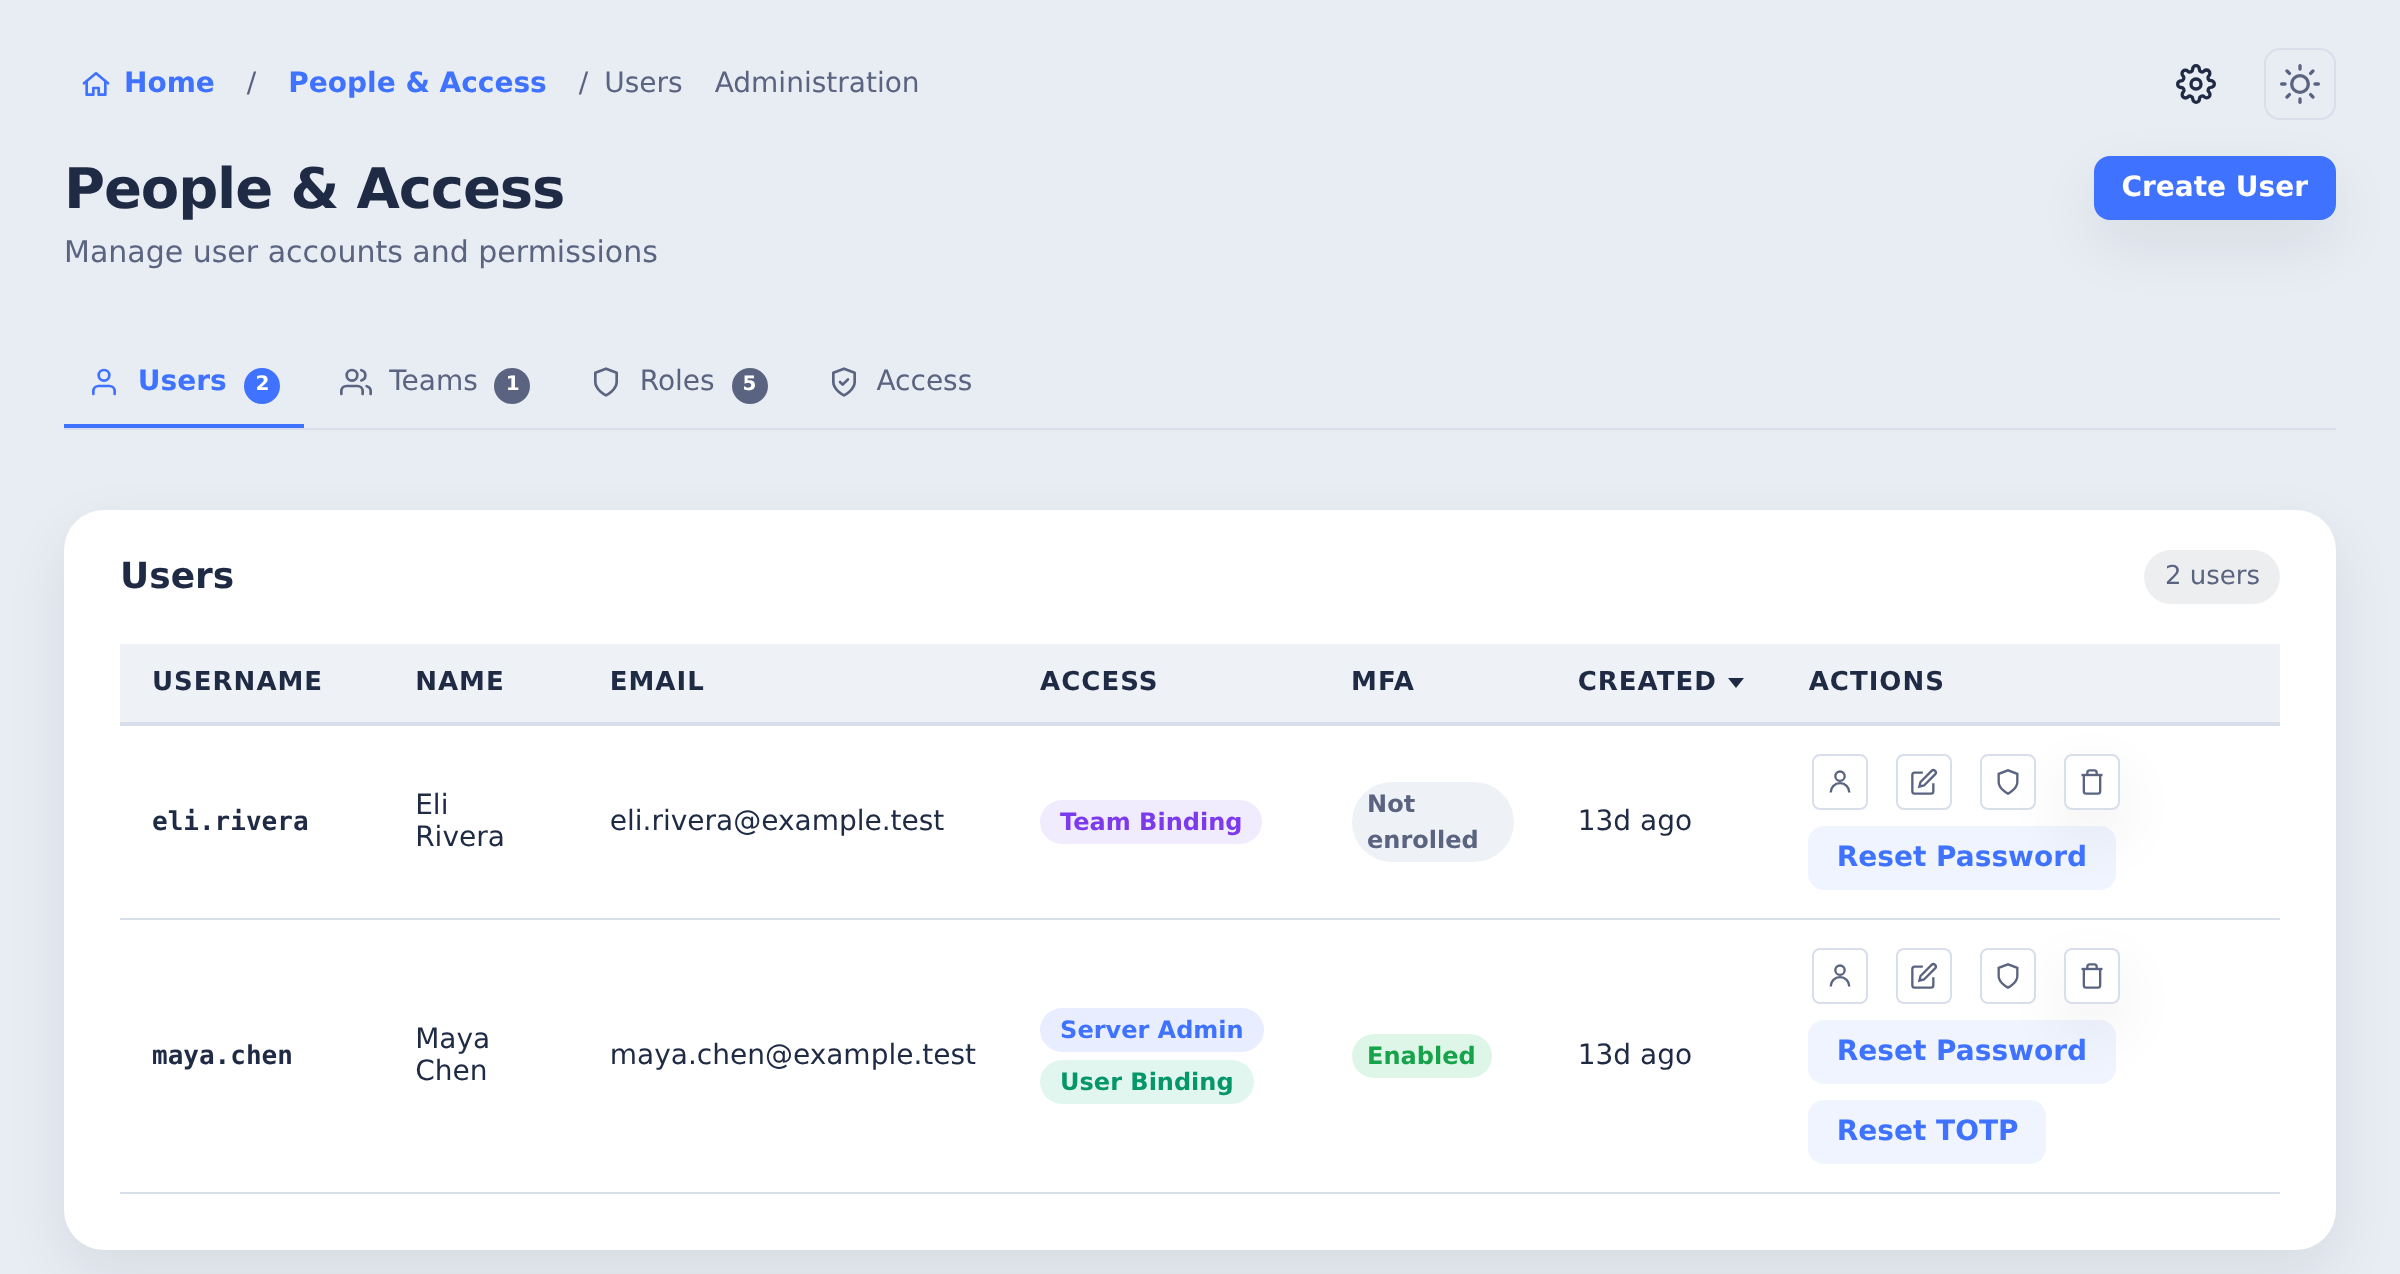
Task: Click the Create User button
Action: [2215, 188]
